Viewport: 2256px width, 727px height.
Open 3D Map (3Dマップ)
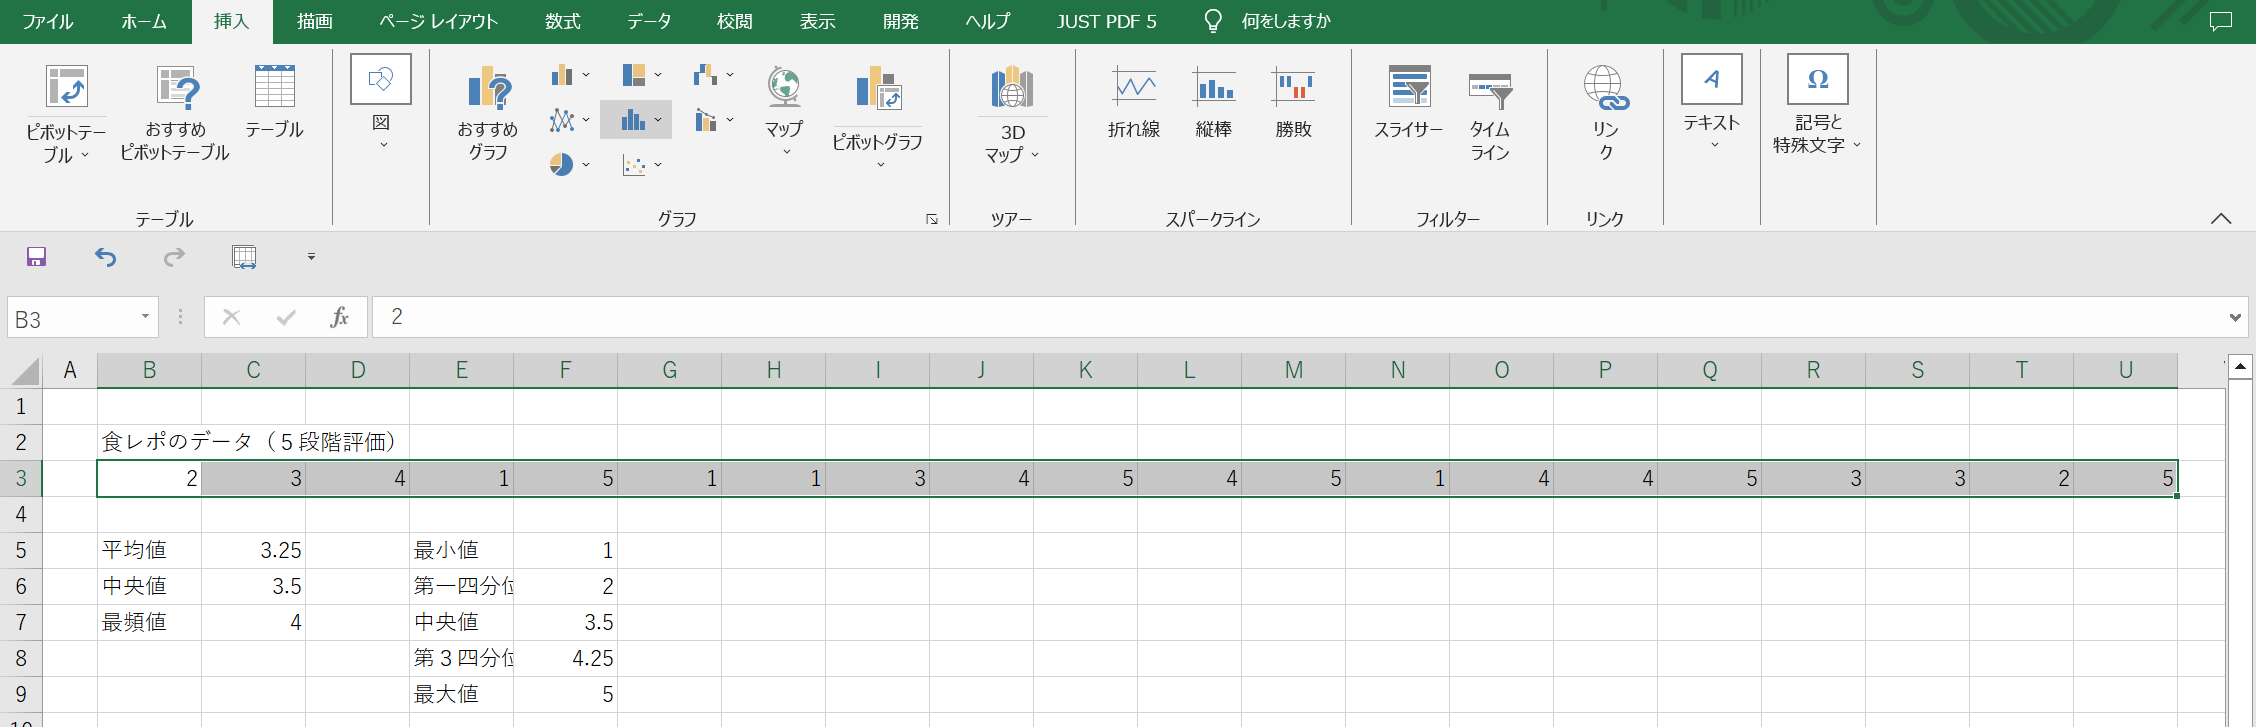coord(1012,114)
